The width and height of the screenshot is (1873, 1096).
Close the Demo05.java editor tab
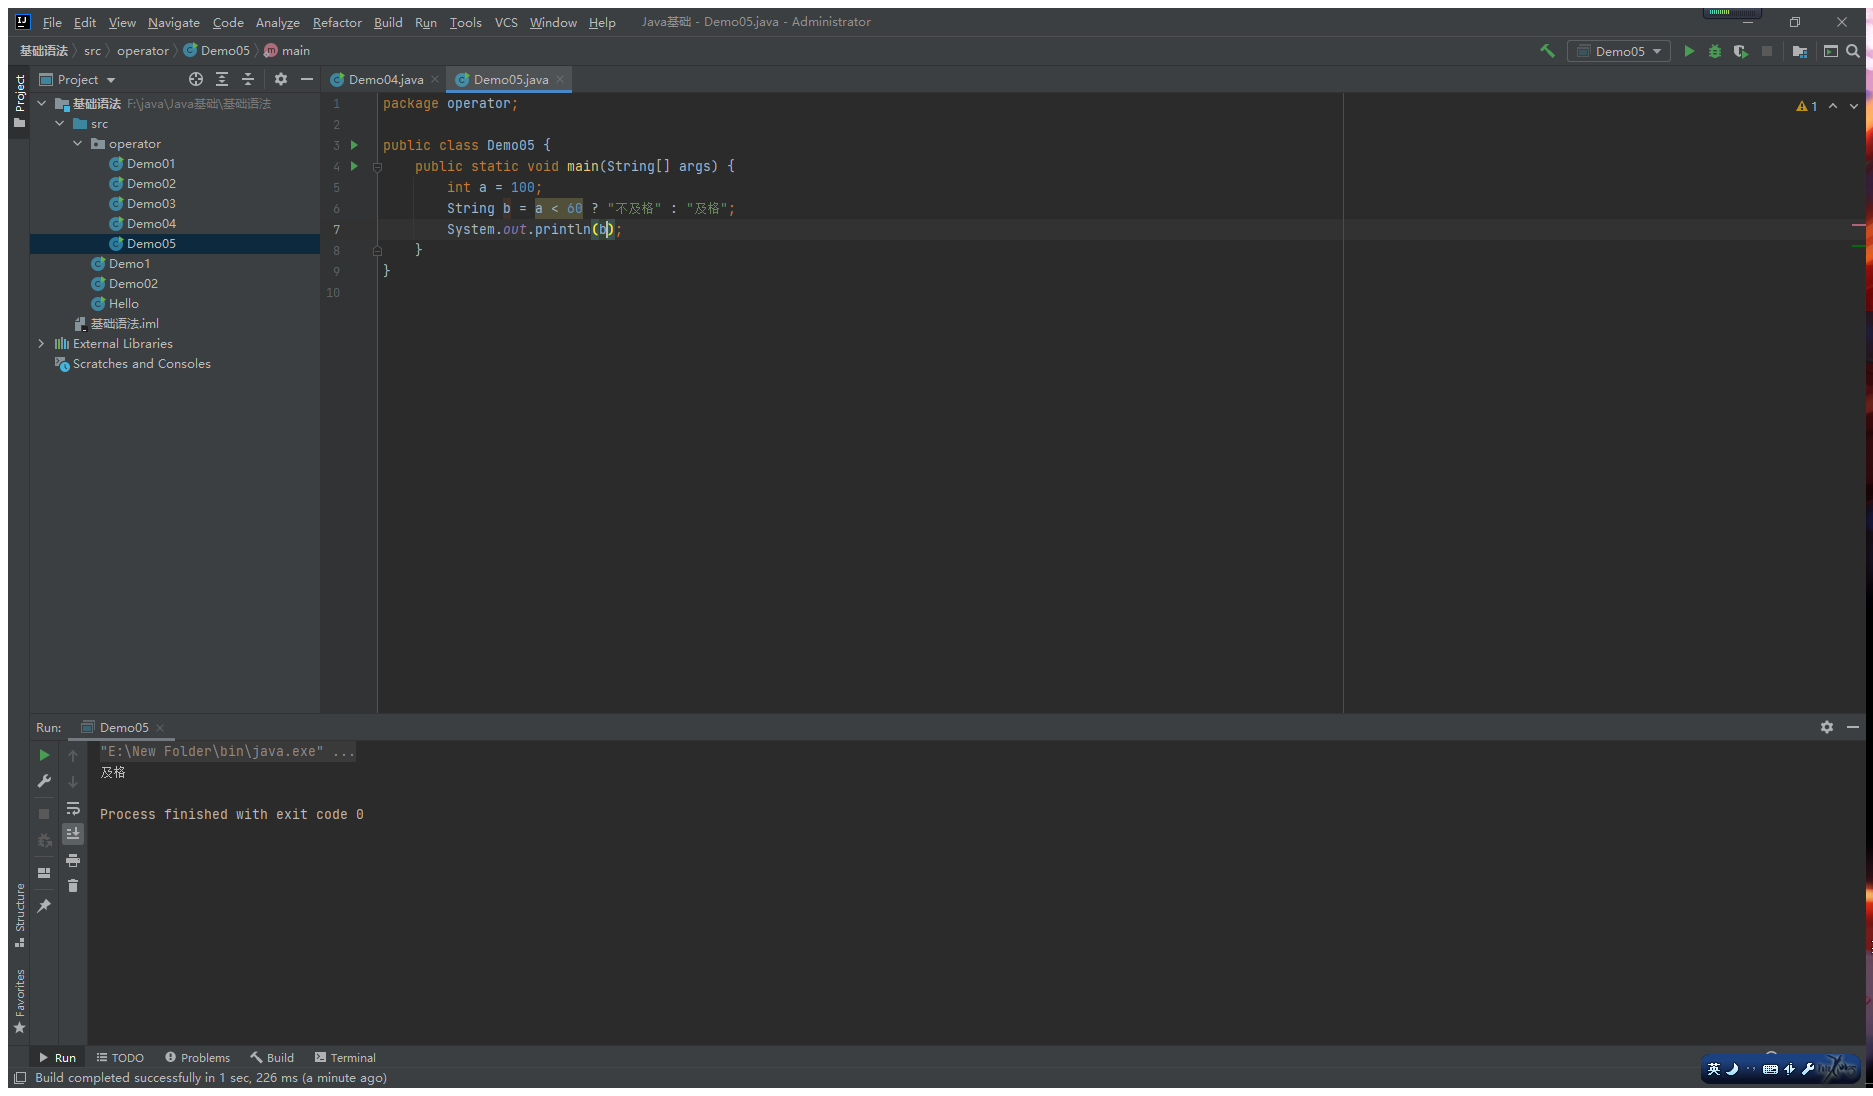click(560, 79)
